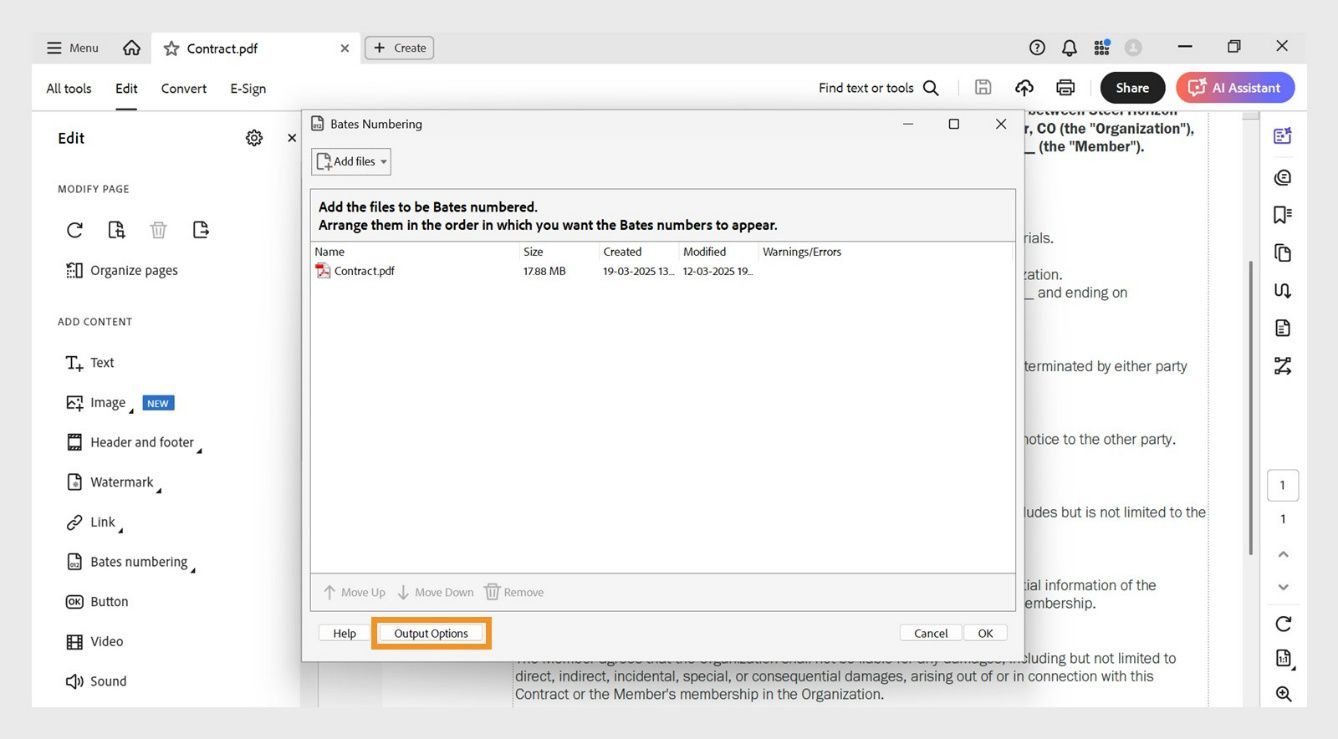1338x739 pixels.
Task: Click the Print icon in the toolbar
Action: [1065, 87]
